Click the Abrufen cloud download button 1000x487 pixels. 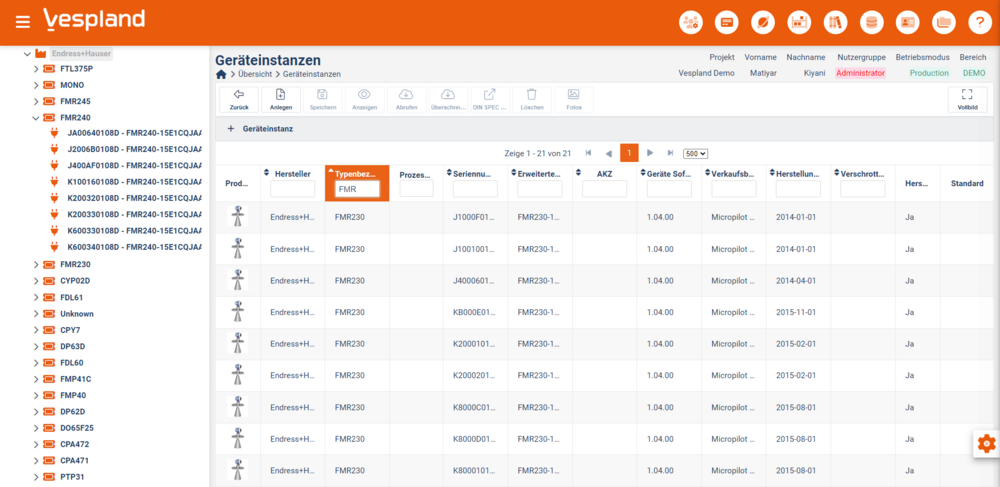point(406,99)
